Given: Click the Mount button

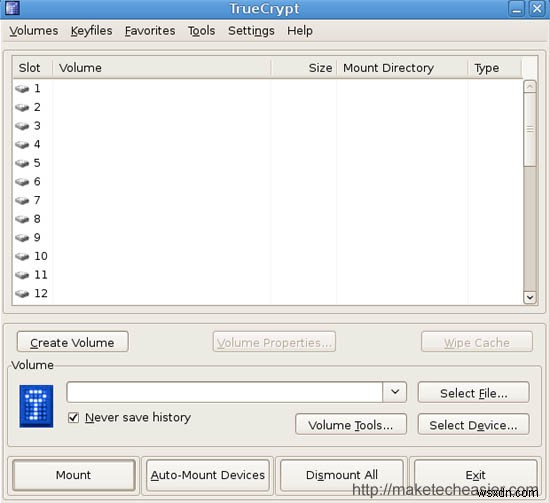Looking at the screenshot, I should [74, 475].
